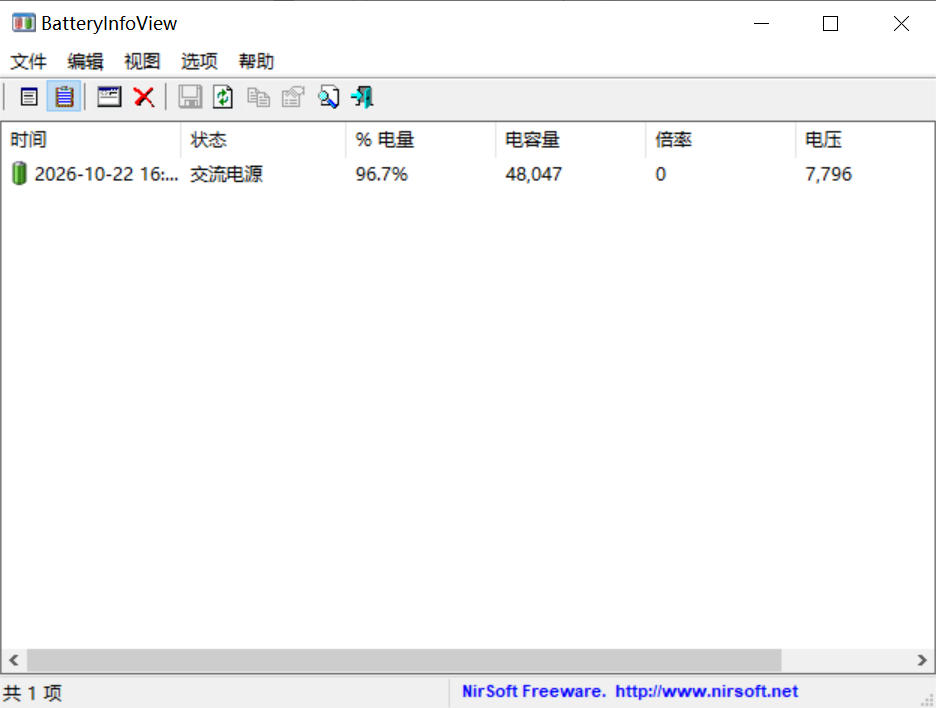This screenshot has width=936, height=708.
Task: Open the 视图 menu
Action: tap(142, 61)
